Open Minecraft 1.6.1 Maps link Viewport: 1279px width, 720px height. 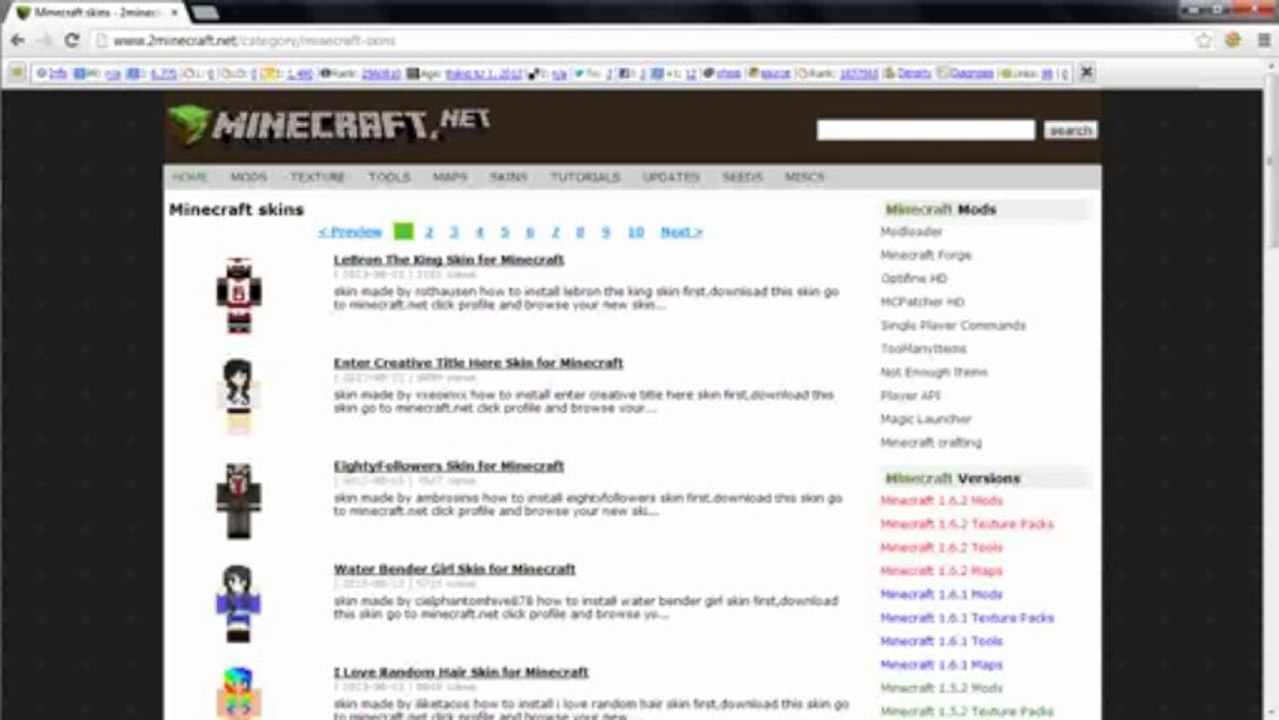(x=941, y=665)
